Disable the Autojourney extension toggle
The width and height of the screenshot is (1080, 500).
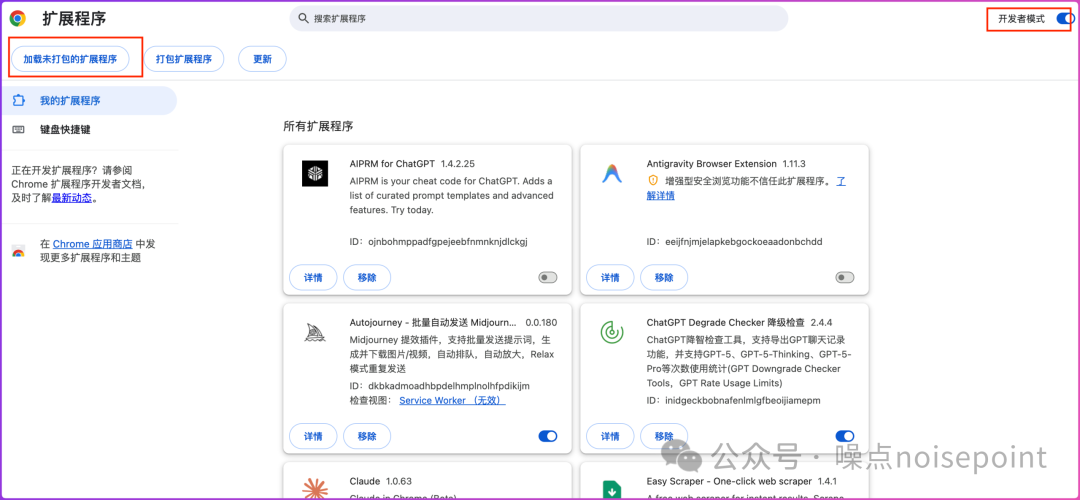pos(547,436)
